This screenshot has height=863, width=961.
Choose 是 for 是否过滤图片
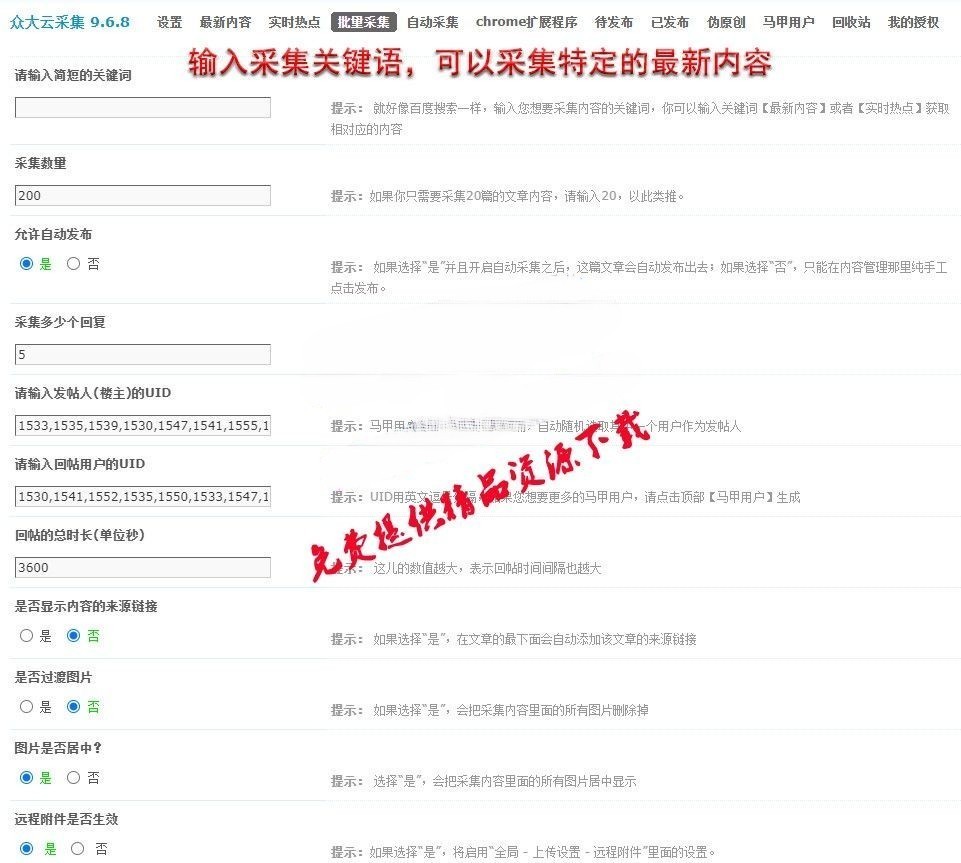coord(27,706)
